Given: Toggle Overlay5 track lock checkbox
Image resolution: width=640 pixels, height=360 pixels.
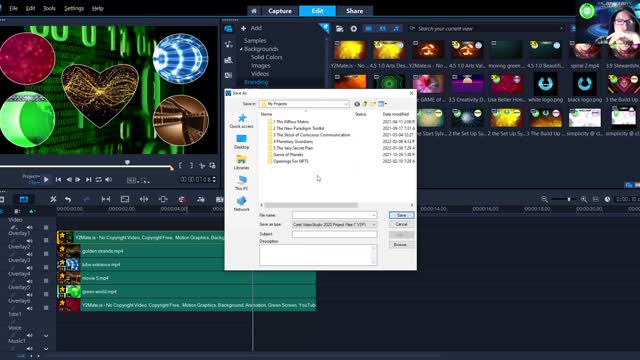Looking at the screenshot, I should [46, 294].
